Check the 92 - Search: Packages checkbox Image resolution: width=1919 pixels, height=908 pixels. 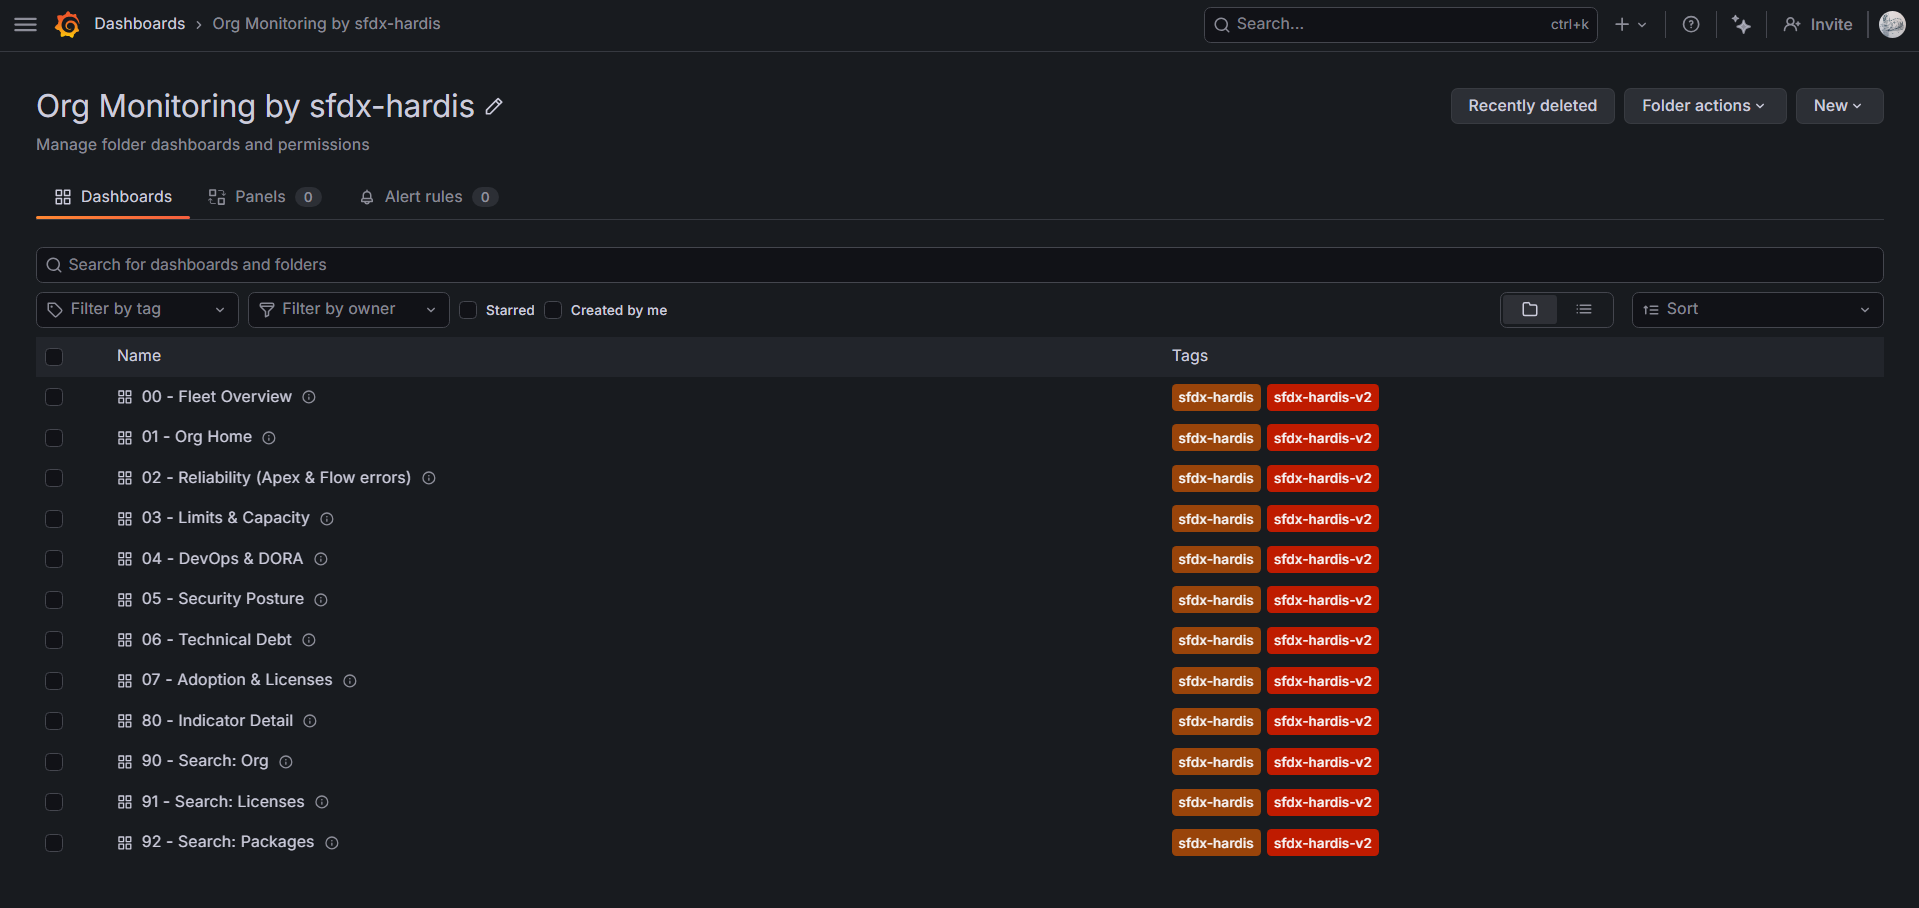tap(54, 843)
